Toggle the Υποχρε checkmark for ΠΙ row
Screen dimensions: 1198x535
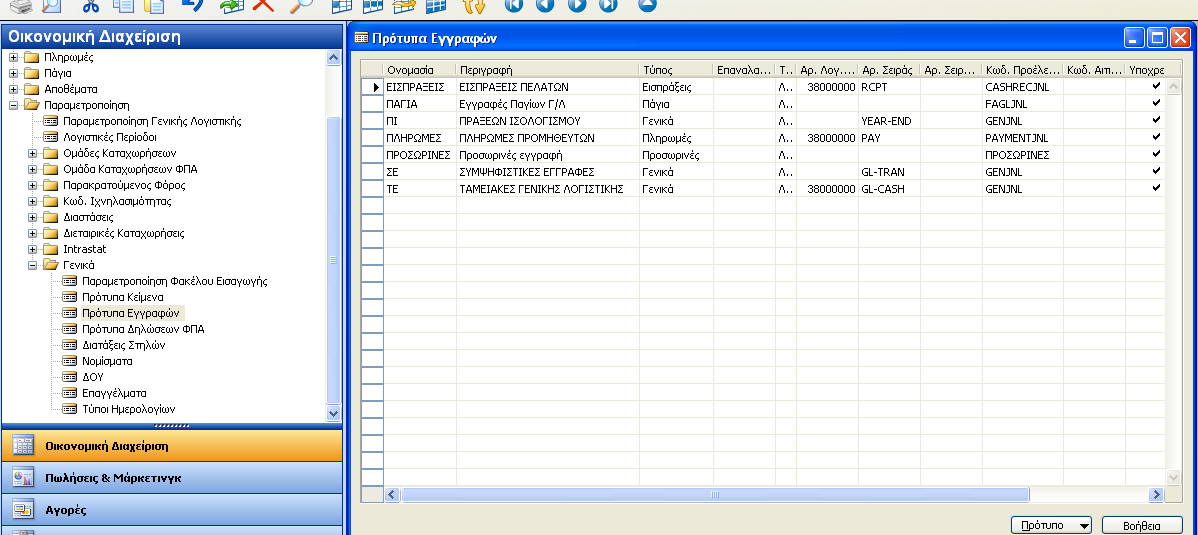coord(1156,120)
